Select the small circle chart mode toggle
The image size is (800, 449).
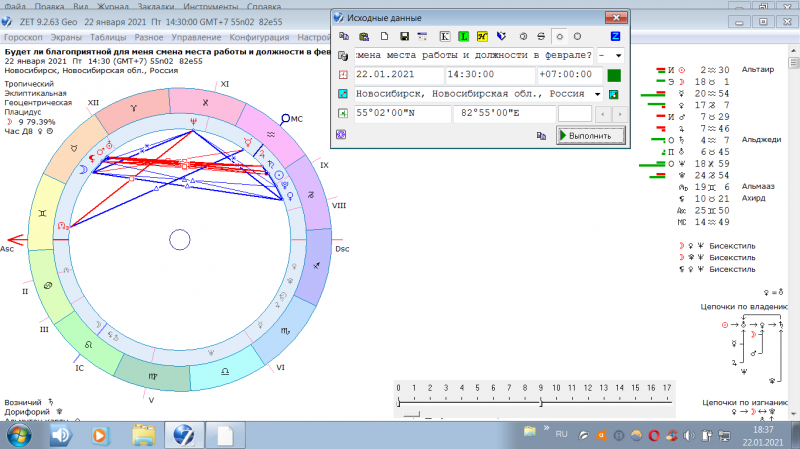557,36
